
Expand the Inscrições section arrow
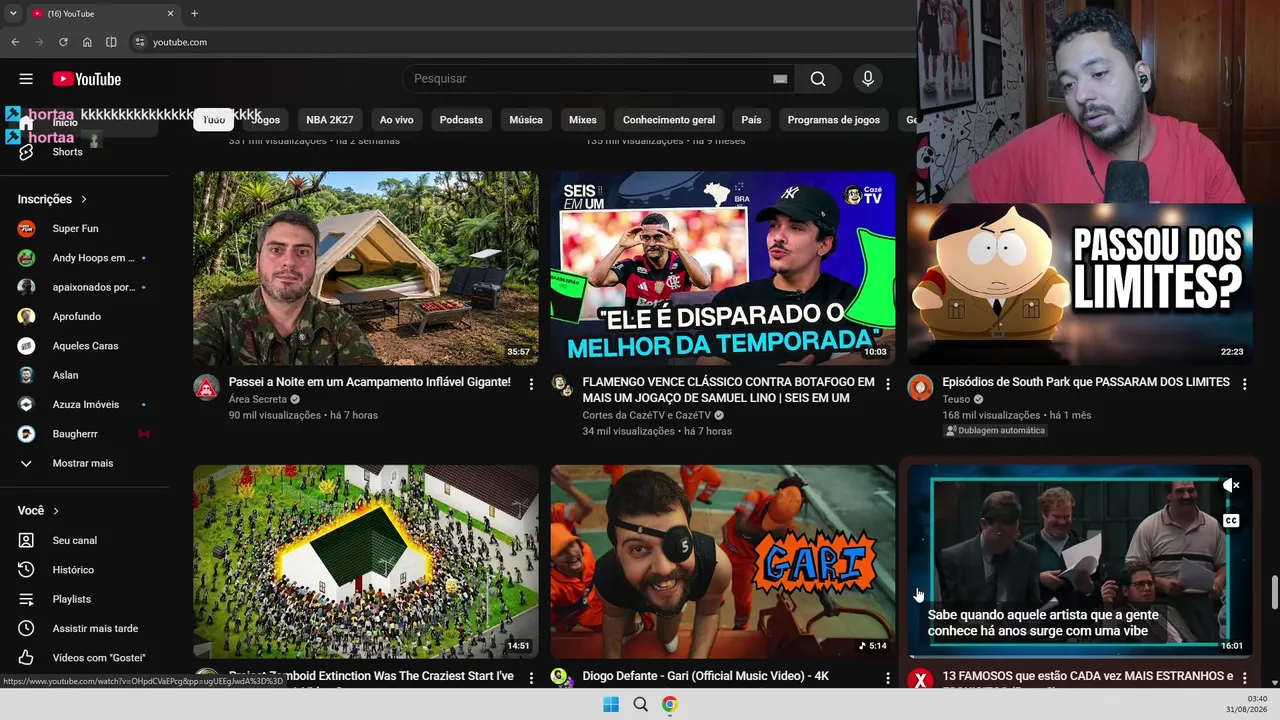point(84,199)
